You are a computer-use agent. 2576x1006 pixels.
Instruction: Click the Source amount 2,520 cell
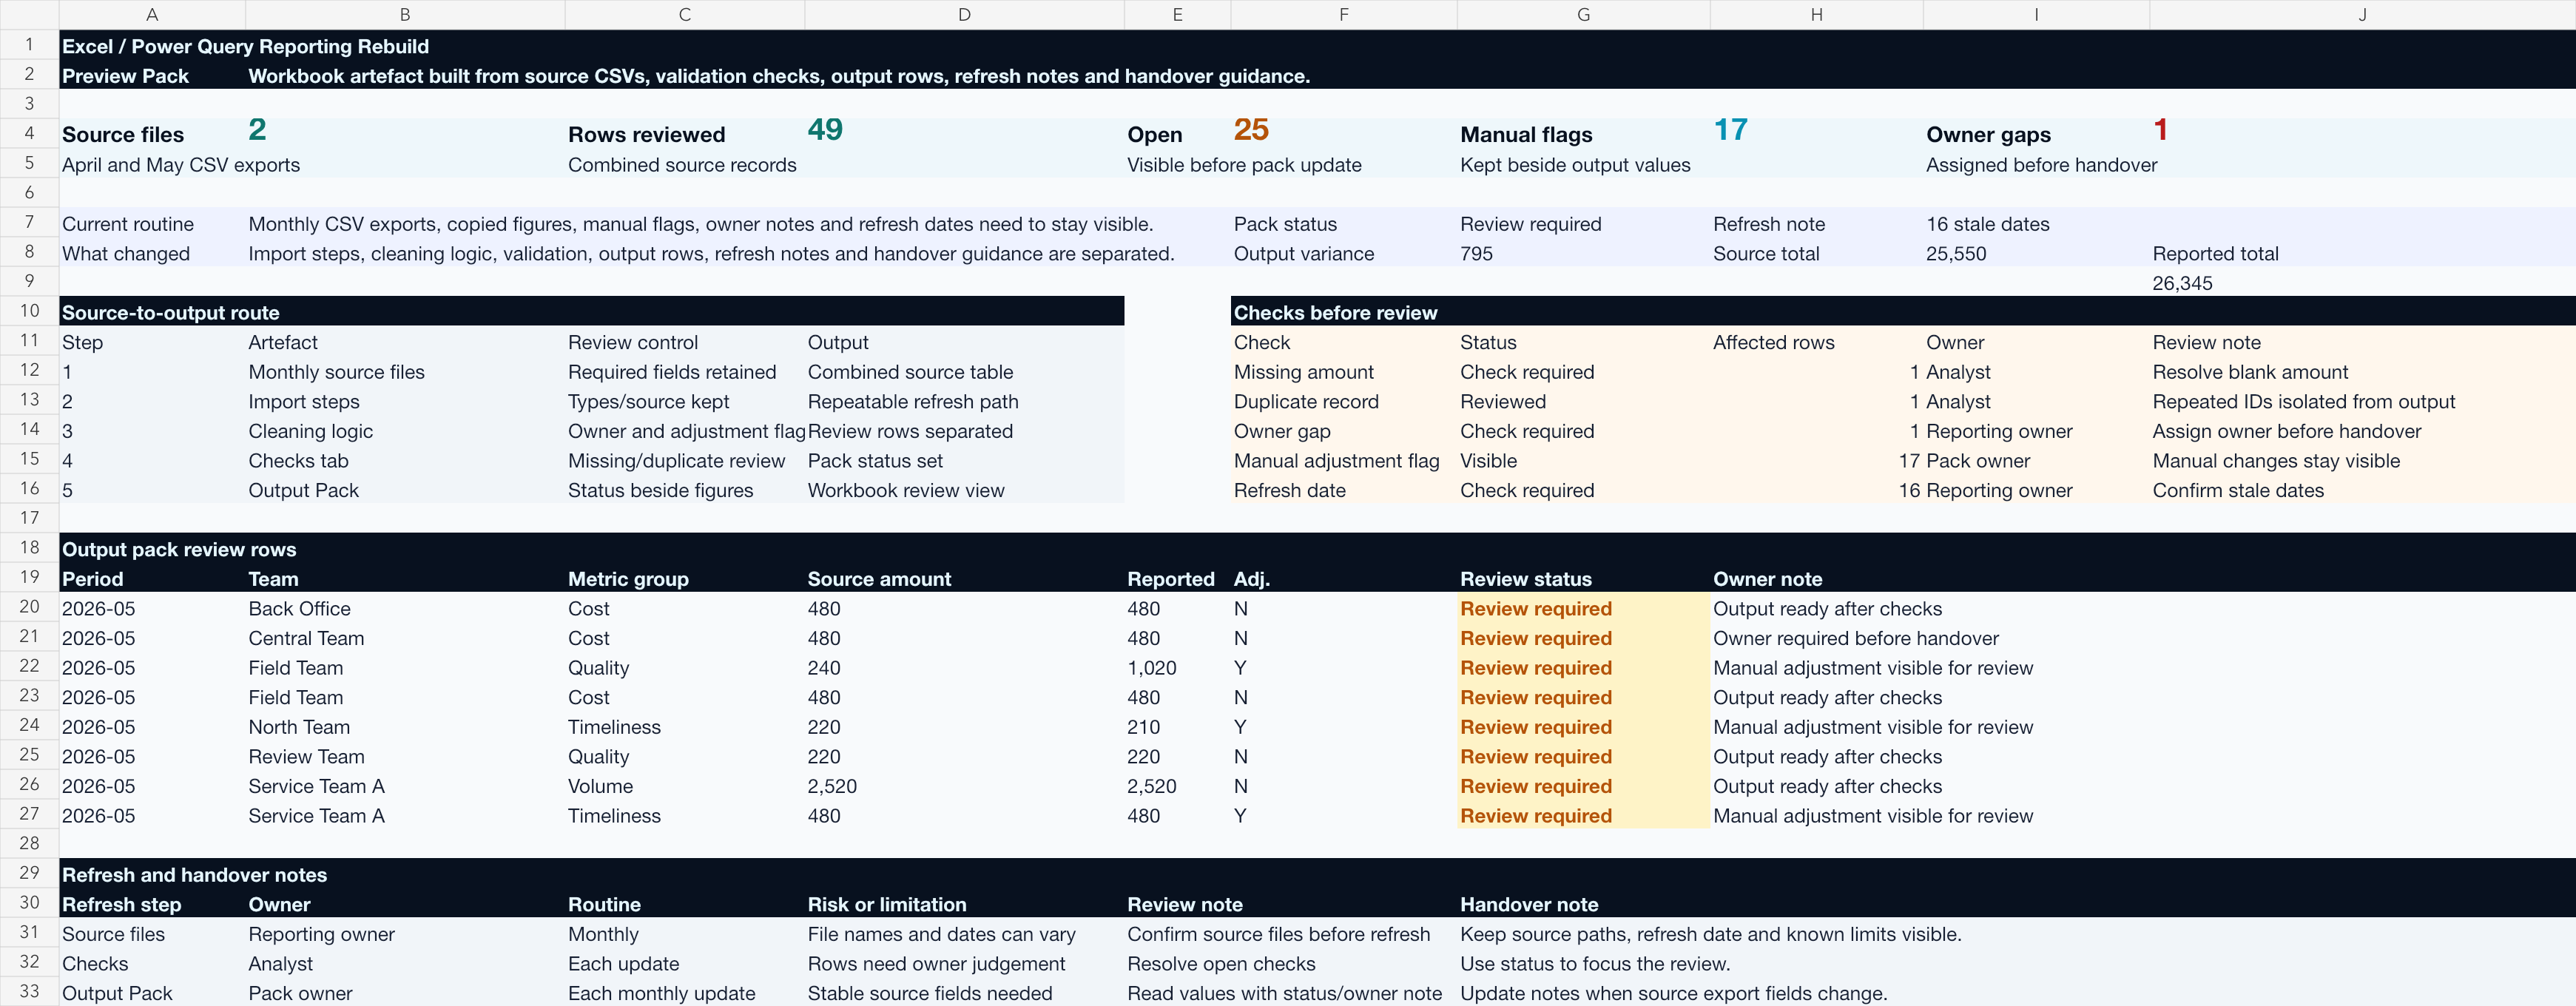[832, 786]
